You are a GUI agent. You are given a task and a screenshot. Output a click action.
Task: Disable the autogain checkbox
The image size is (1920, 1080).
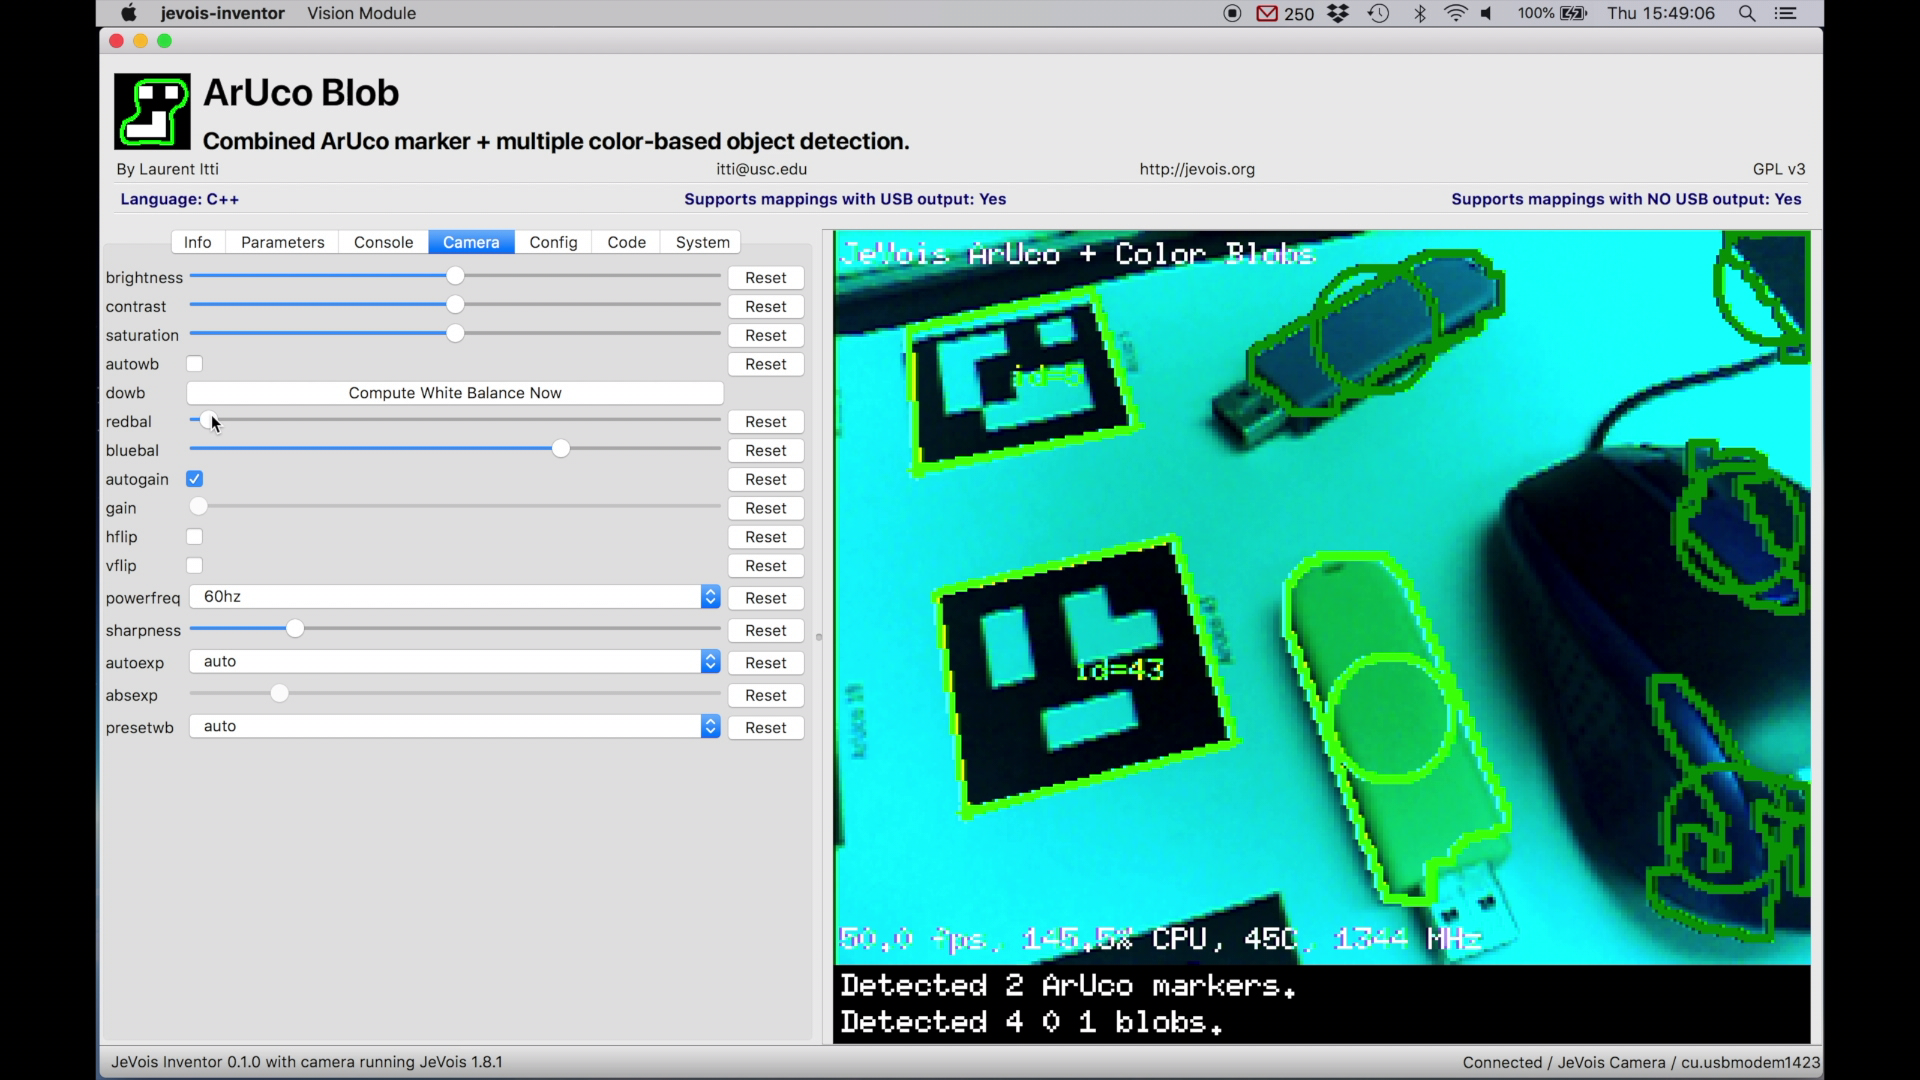coord(195,479)
